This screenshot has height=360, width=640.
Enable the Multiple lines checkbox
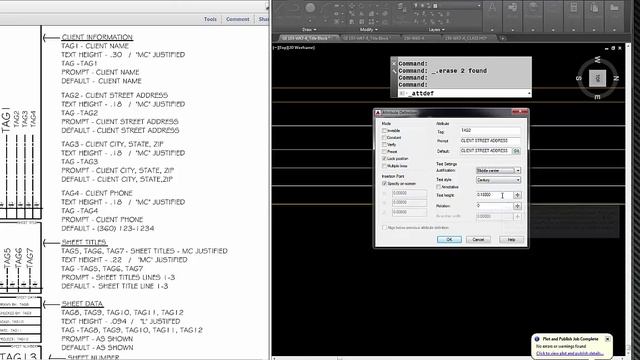click(384, 166)
